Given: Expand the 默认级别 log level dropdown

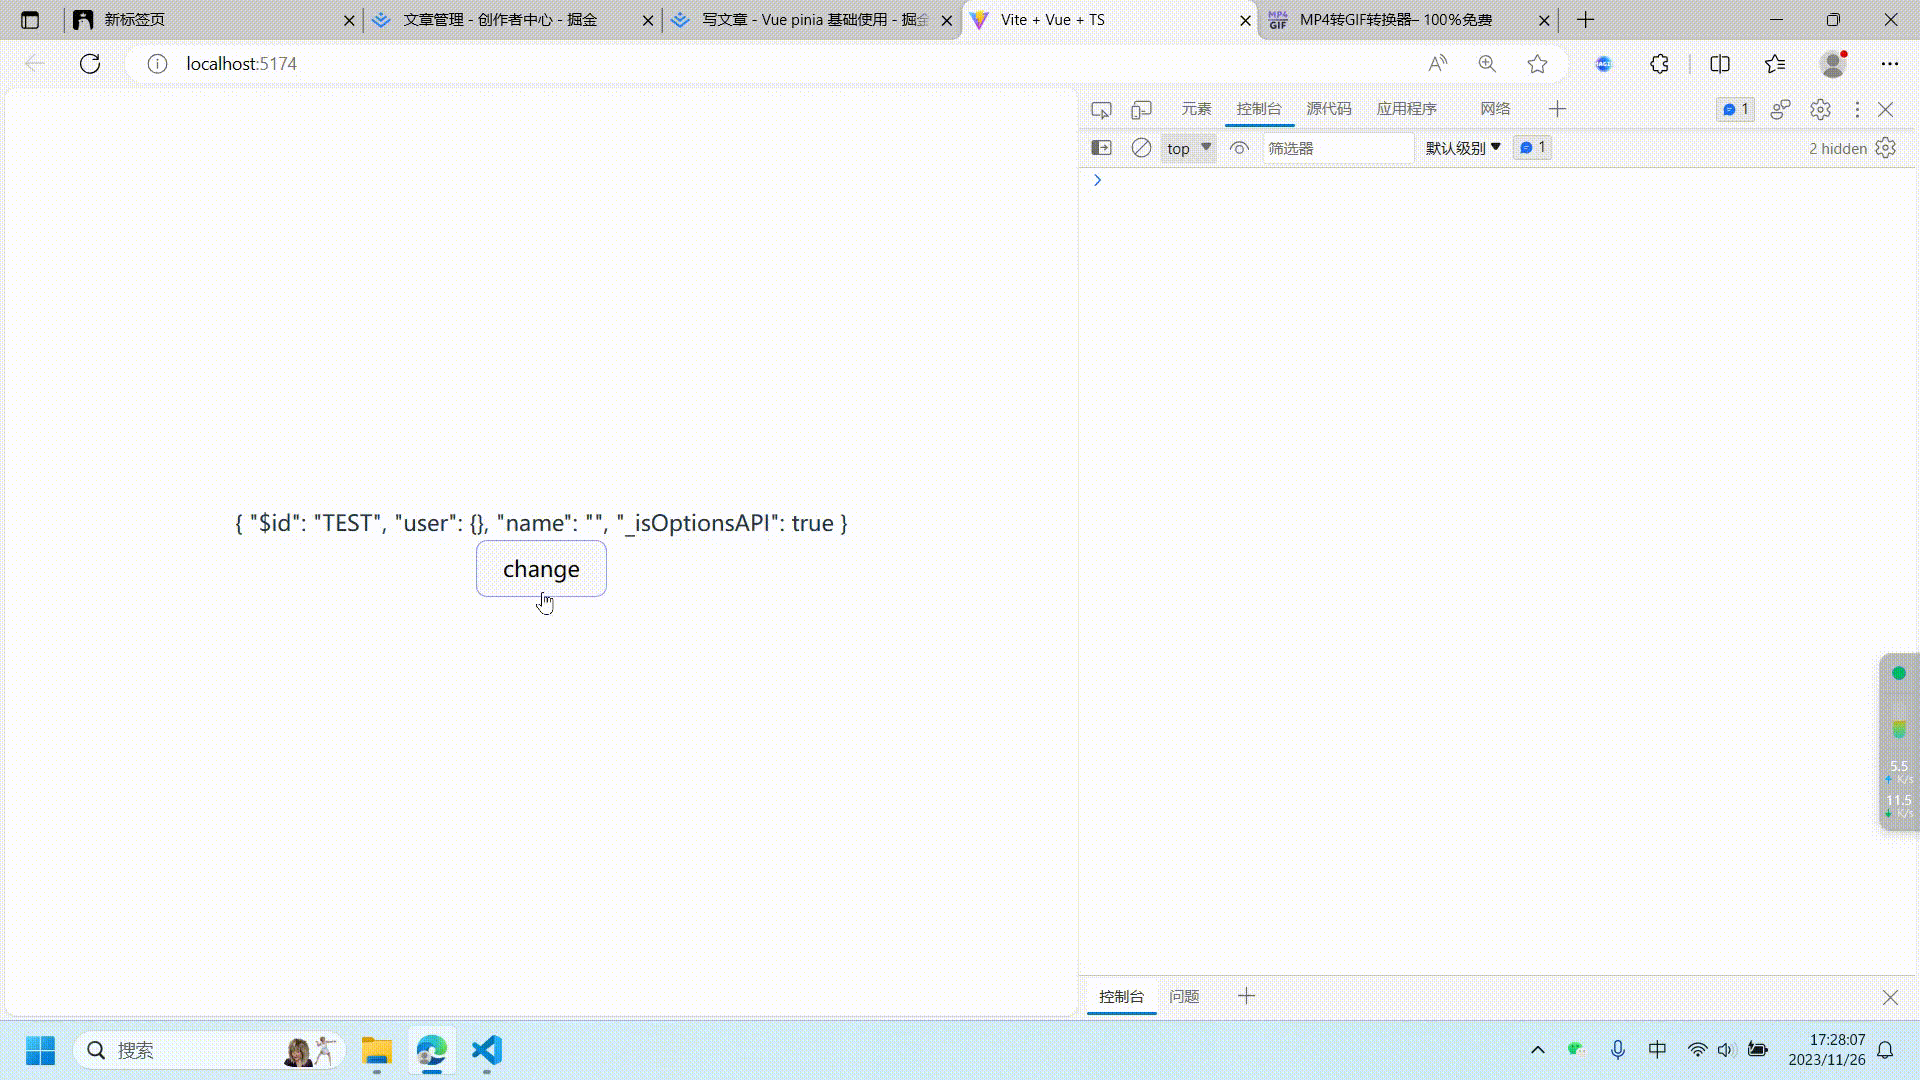Looking at the screenshot, I should pos(1463,148).
